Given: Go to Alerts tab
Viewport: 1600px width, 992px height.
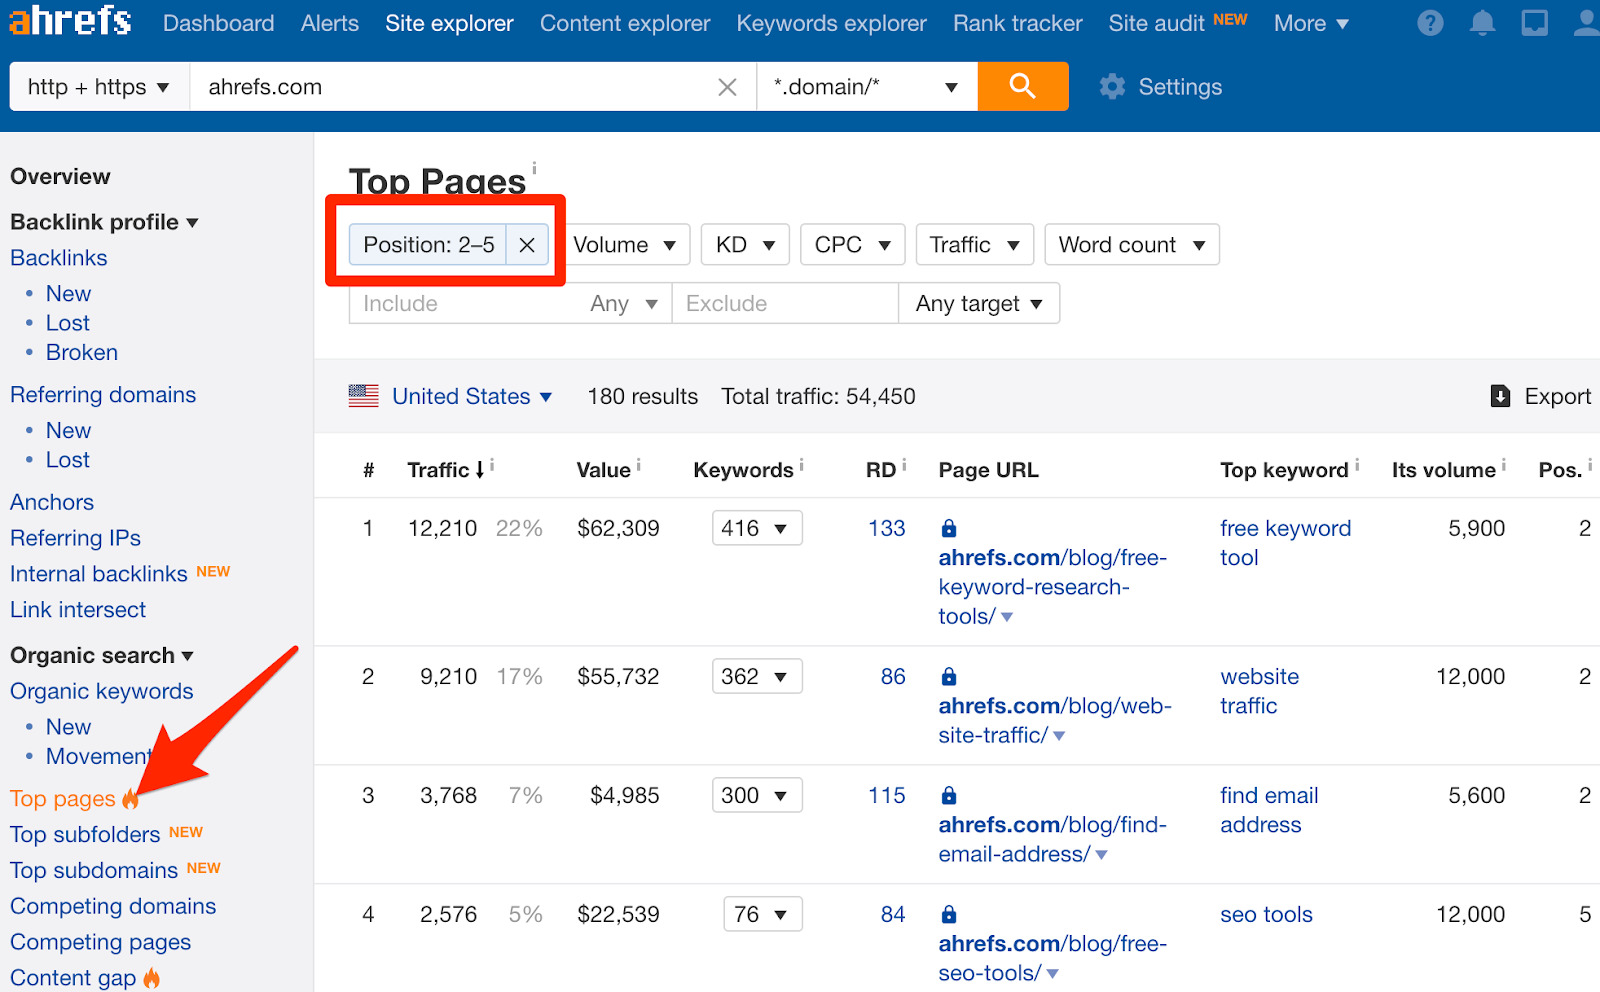Looking at the screenshot, I should click(x=330, y=23).
